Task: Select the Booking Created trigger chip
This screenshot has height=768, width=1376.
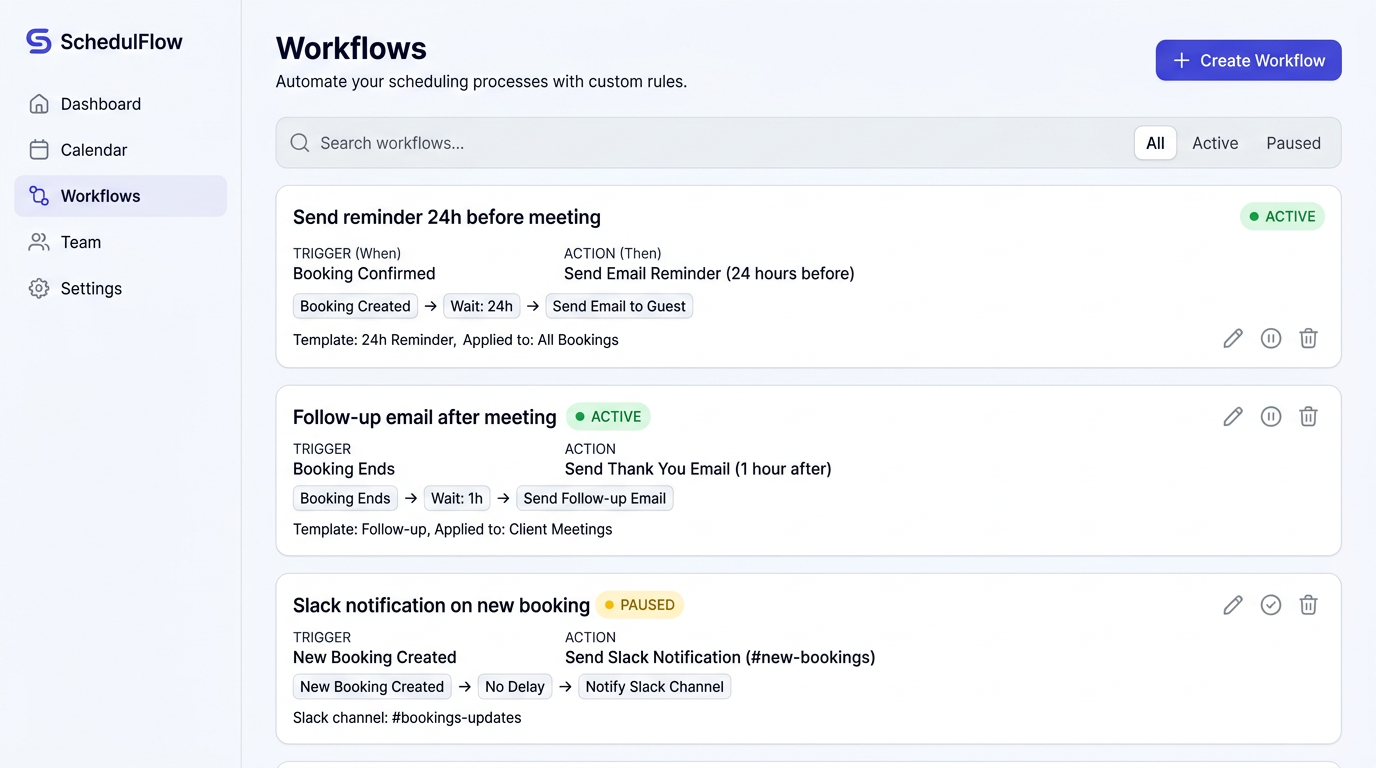Action: 355,306
